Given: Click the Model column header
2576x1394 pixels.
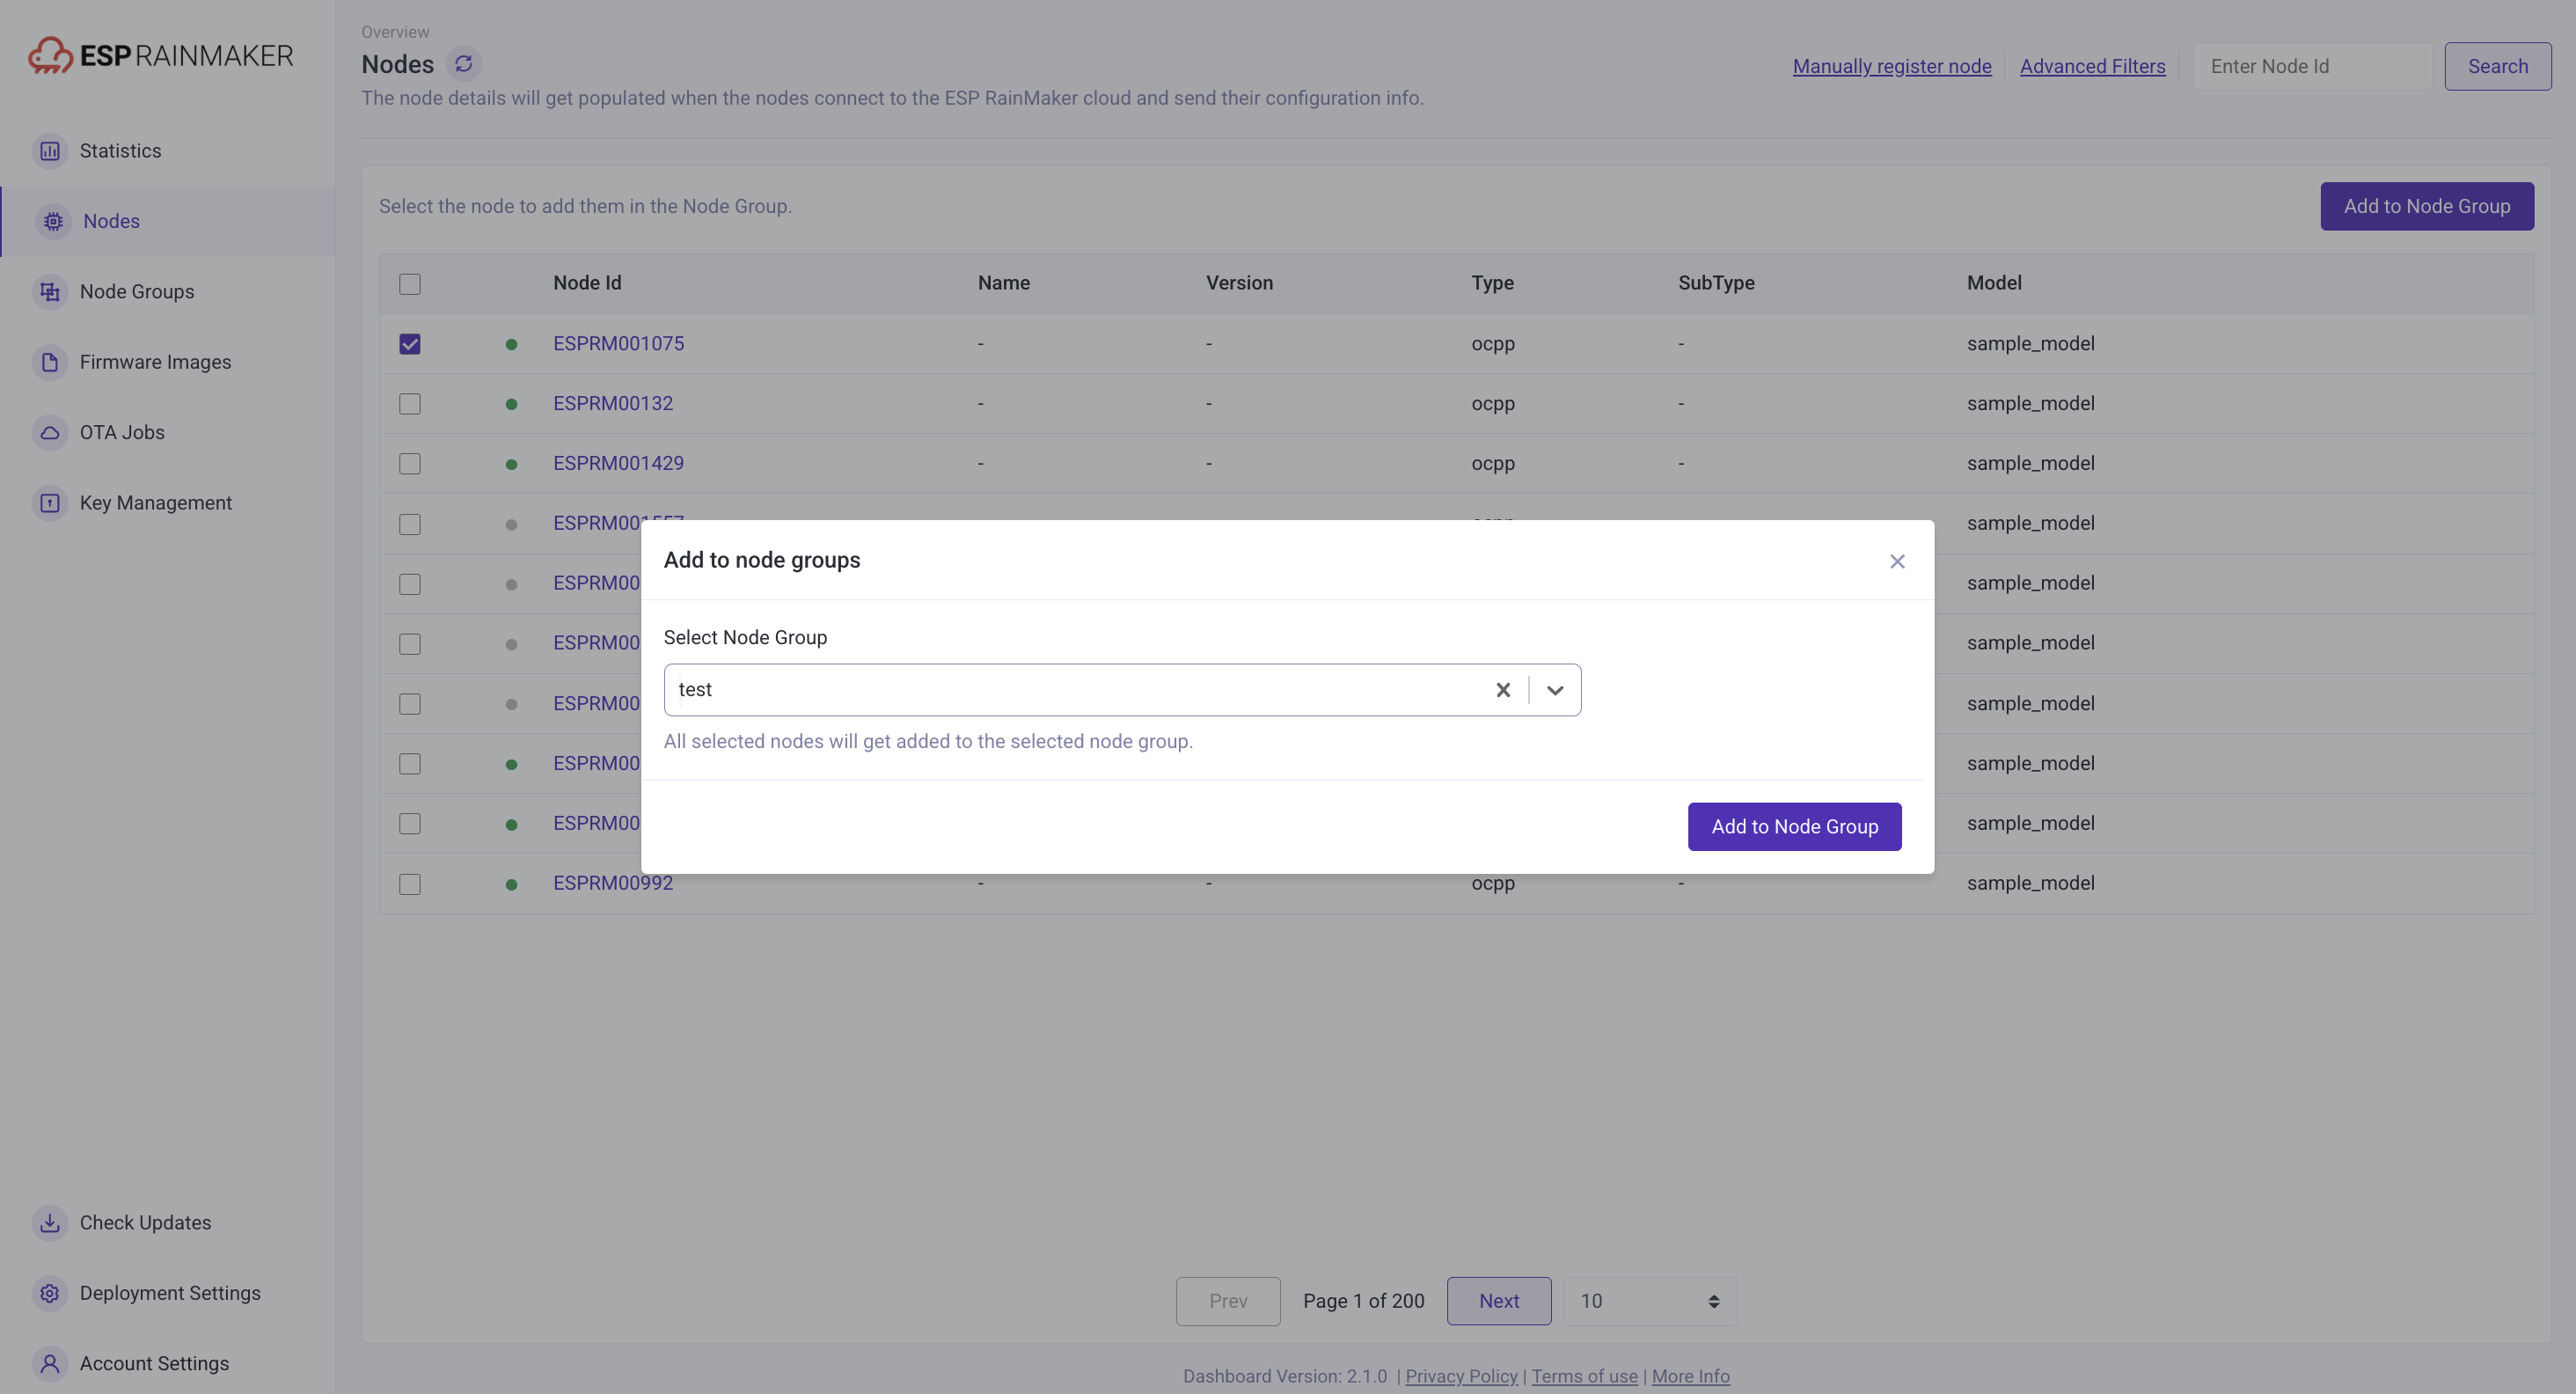Looking at the screenshot, I should pos(1994,284).
